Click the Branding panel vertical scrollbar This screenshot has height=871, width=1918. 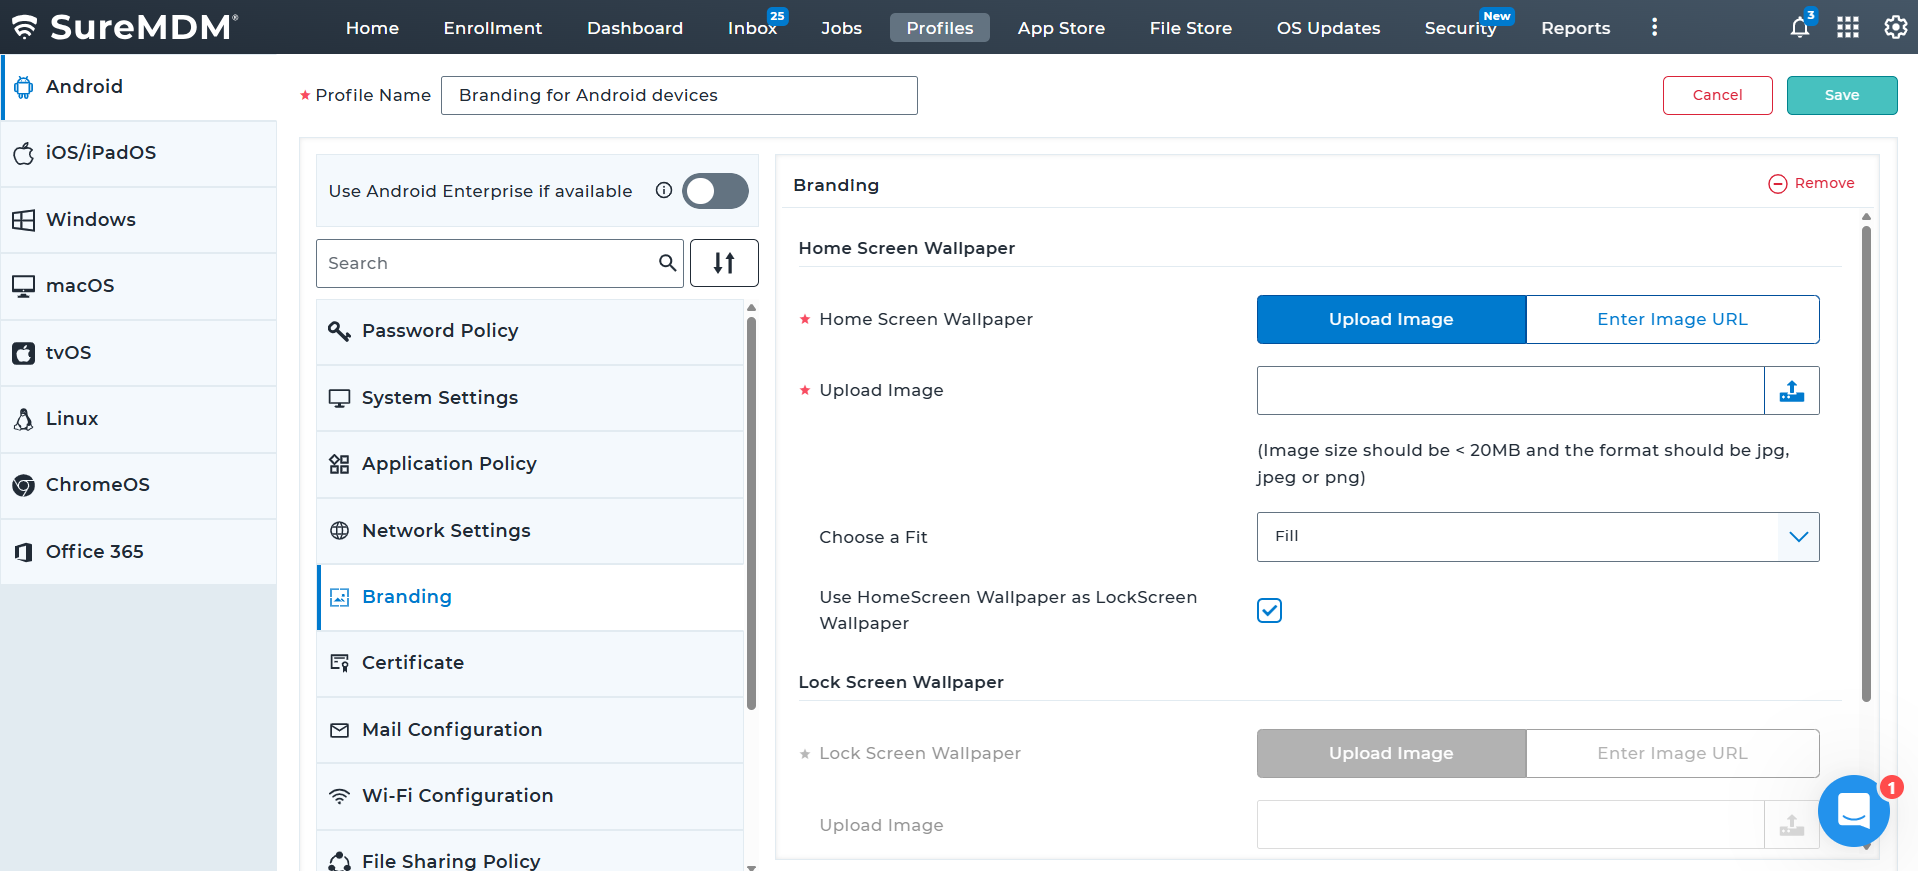[x=1866, y=460]
